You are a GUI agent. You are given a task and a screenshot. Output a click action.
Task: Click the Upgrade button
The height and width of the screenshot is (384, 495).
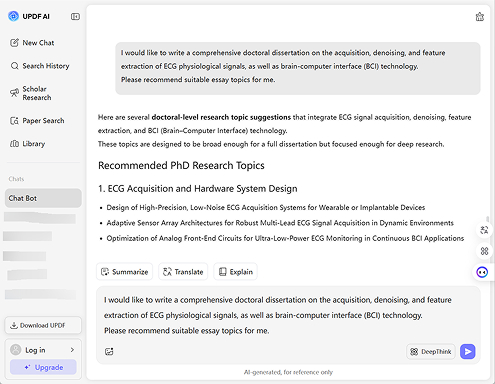[x=43, y=367]
